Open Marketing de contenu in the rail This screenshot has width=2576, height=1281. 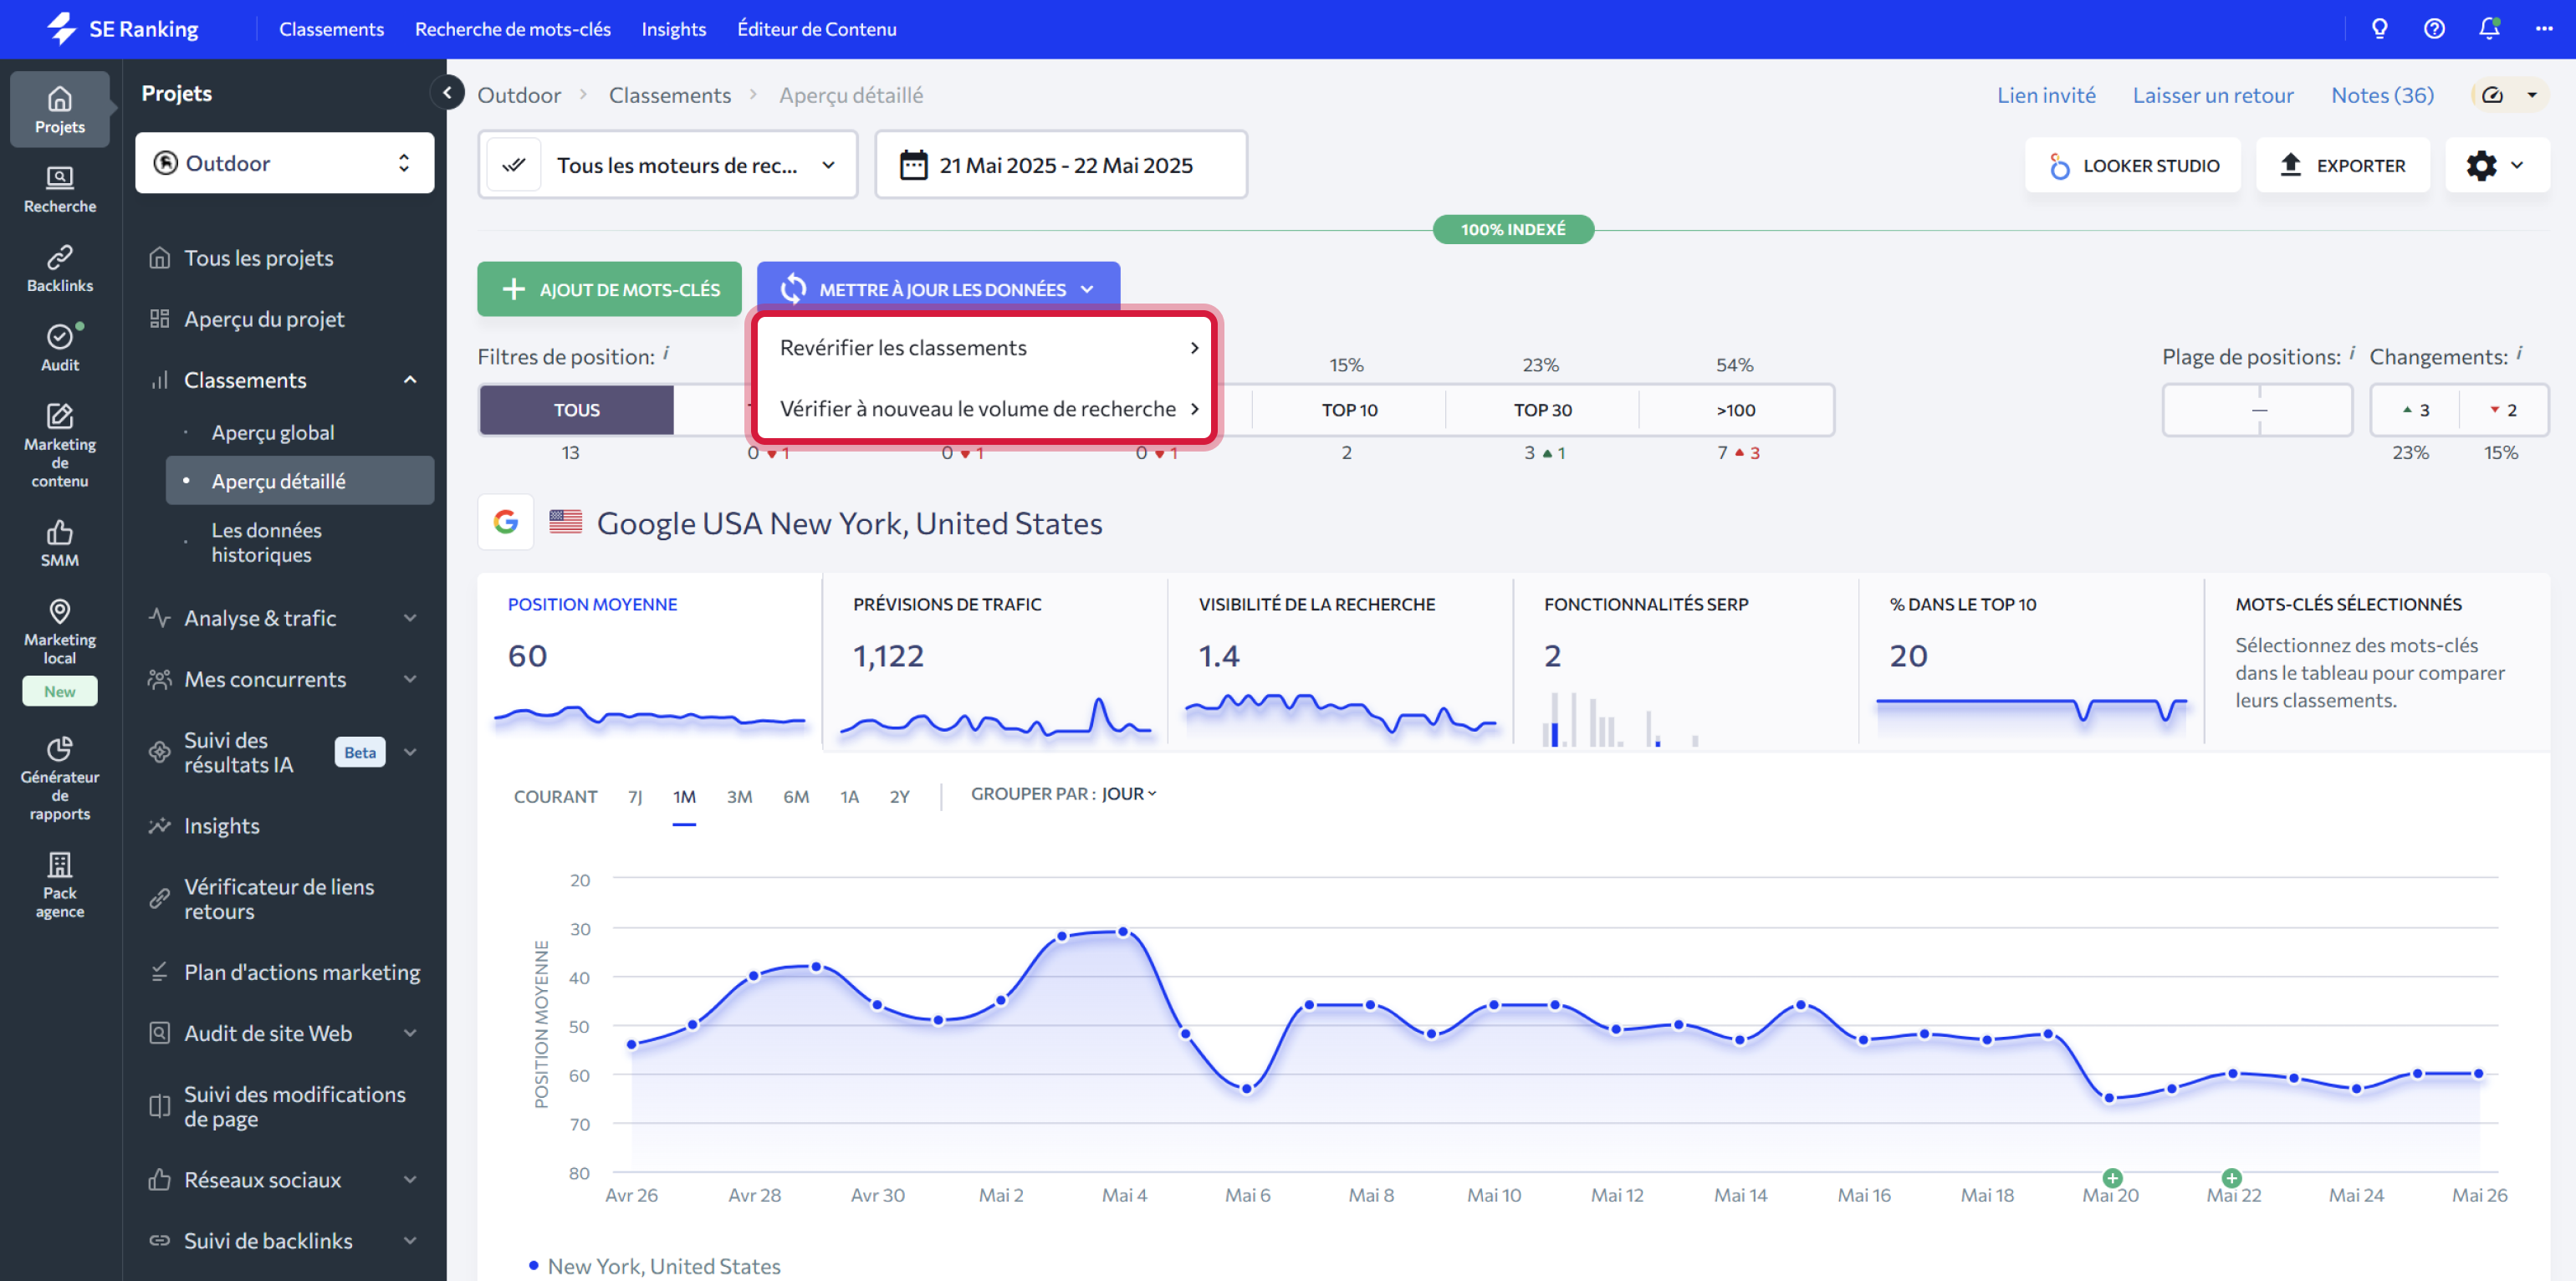[60, 445]
